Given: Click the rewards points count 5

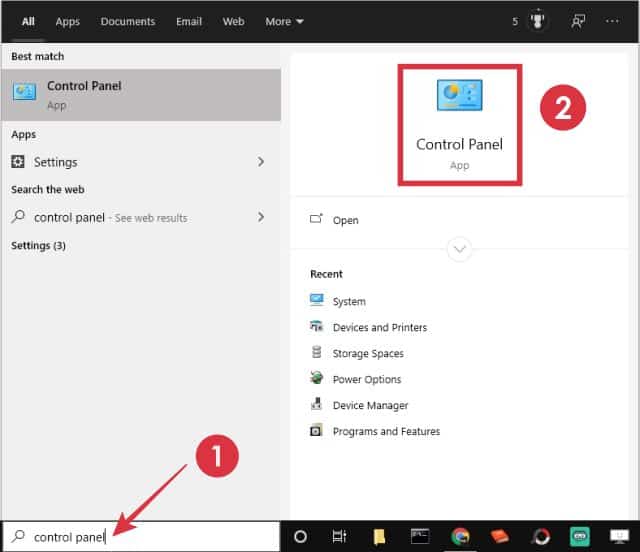Looking at the screenshot, I should (515, 21).
